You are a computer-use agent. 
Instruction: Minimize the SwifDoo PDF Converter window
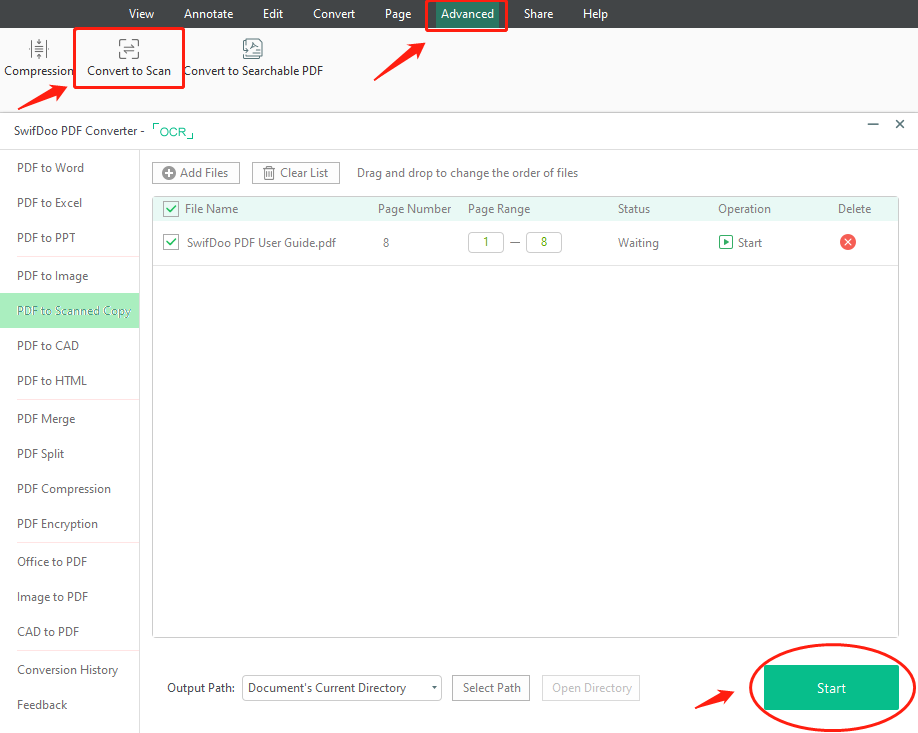click(x=873, y=125)
